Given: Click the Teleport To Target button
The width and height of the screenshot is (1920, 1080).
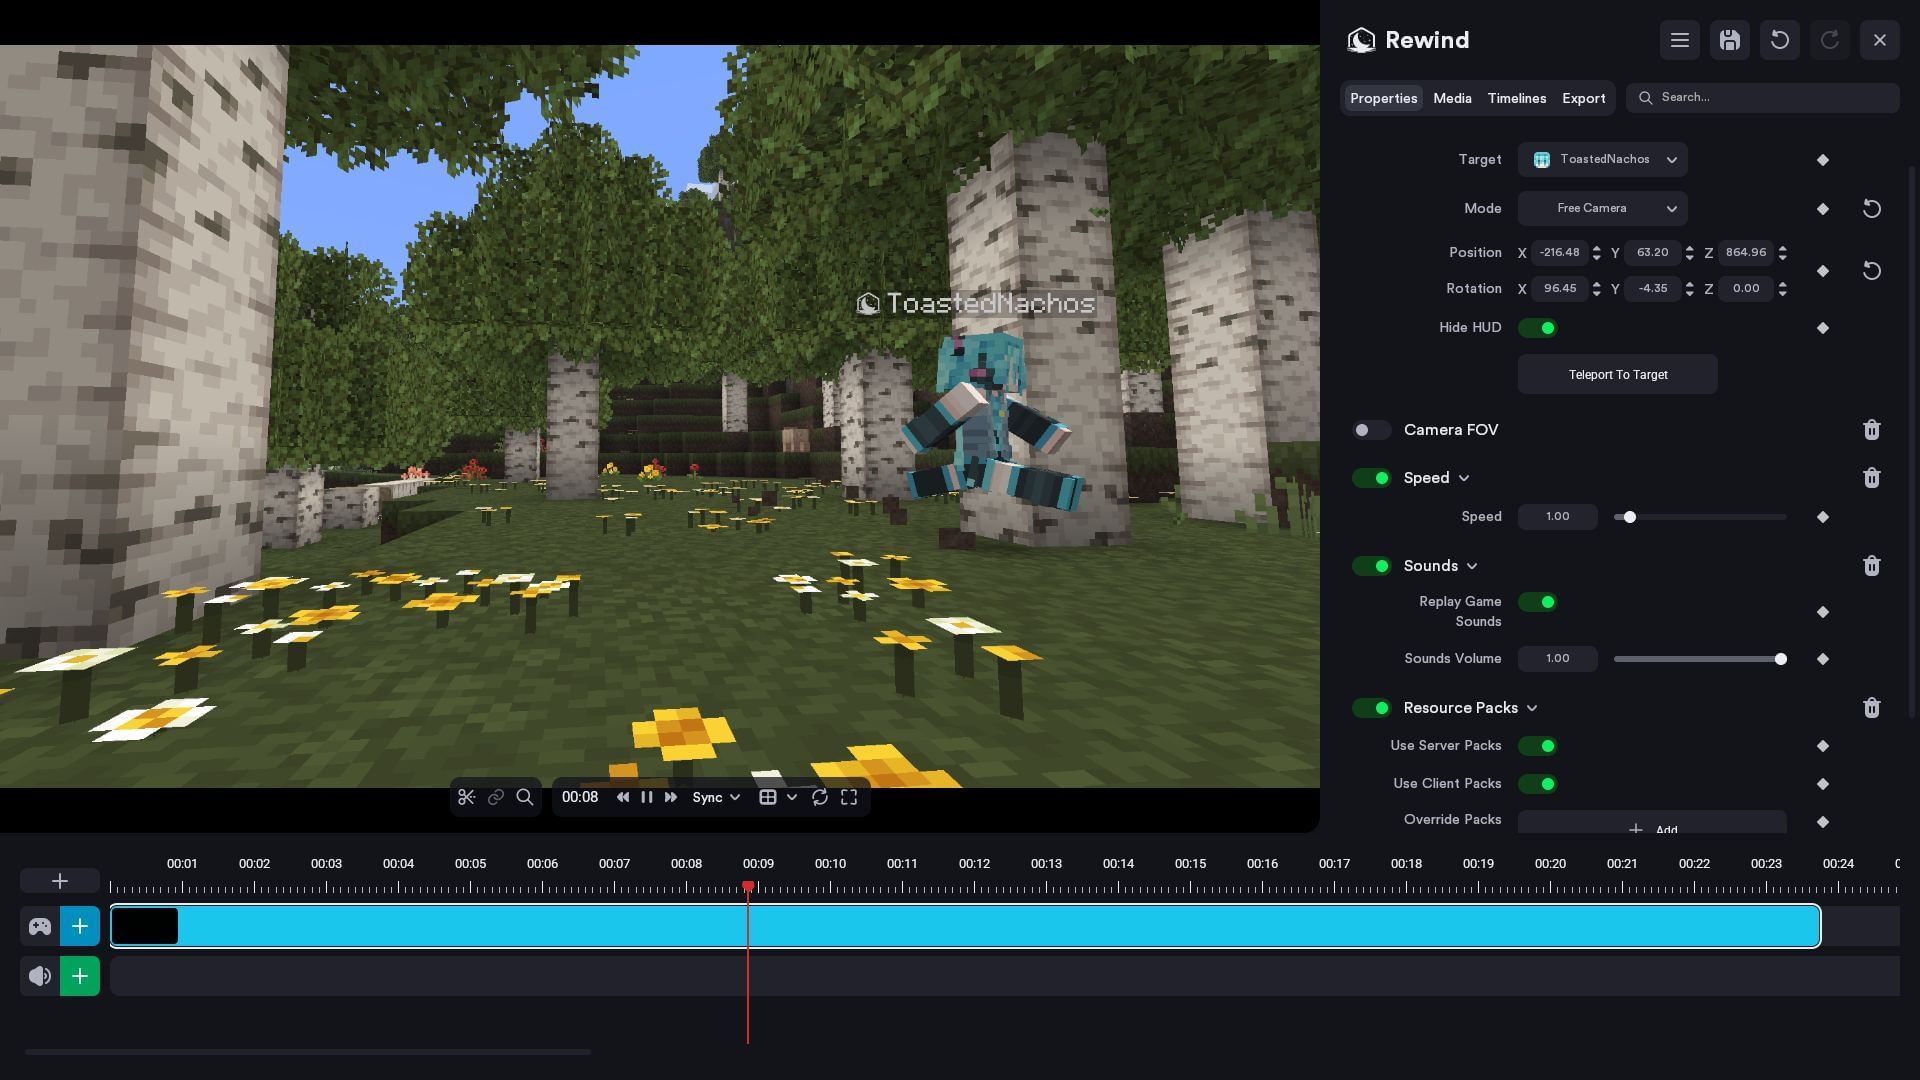Looking at the screenshot, I should coord(1618,375).
